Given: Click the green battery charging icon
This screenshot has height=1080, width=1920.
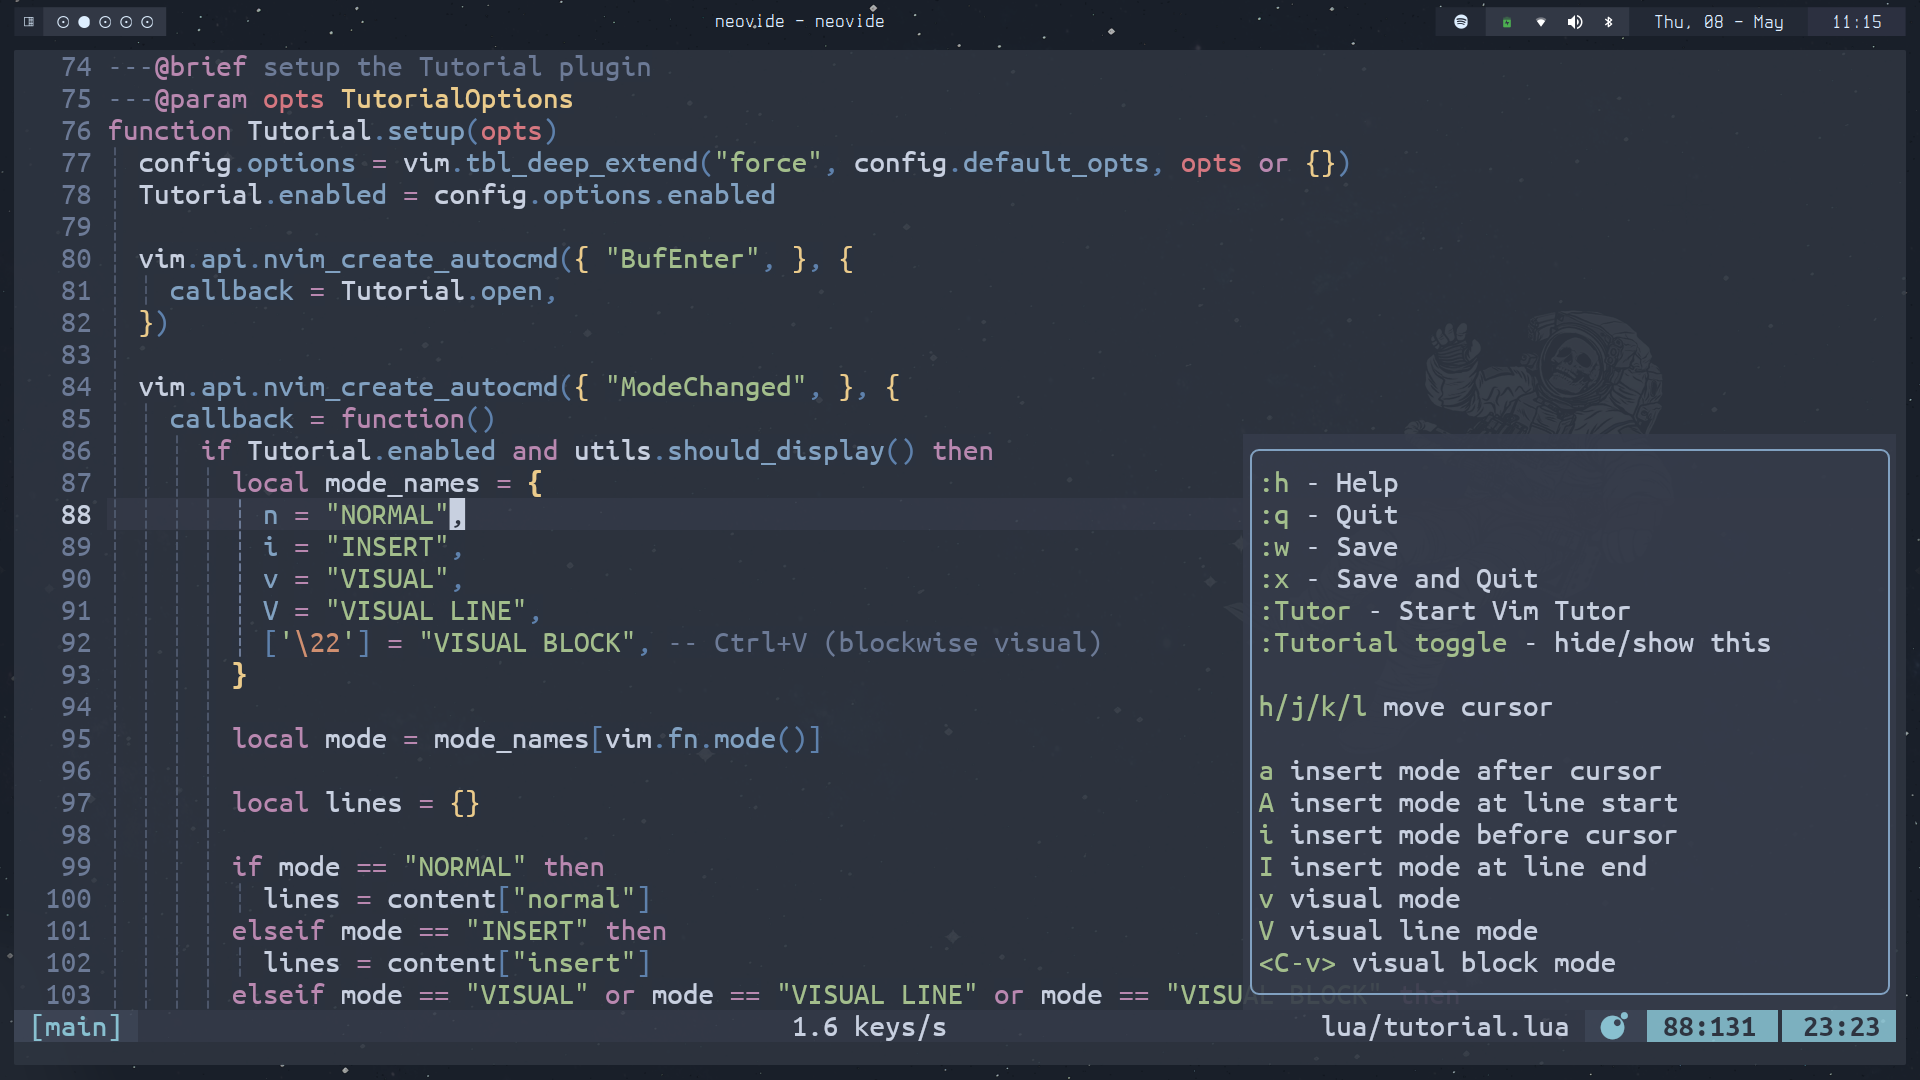Looking at the screenshot, I should (1506, 22).
